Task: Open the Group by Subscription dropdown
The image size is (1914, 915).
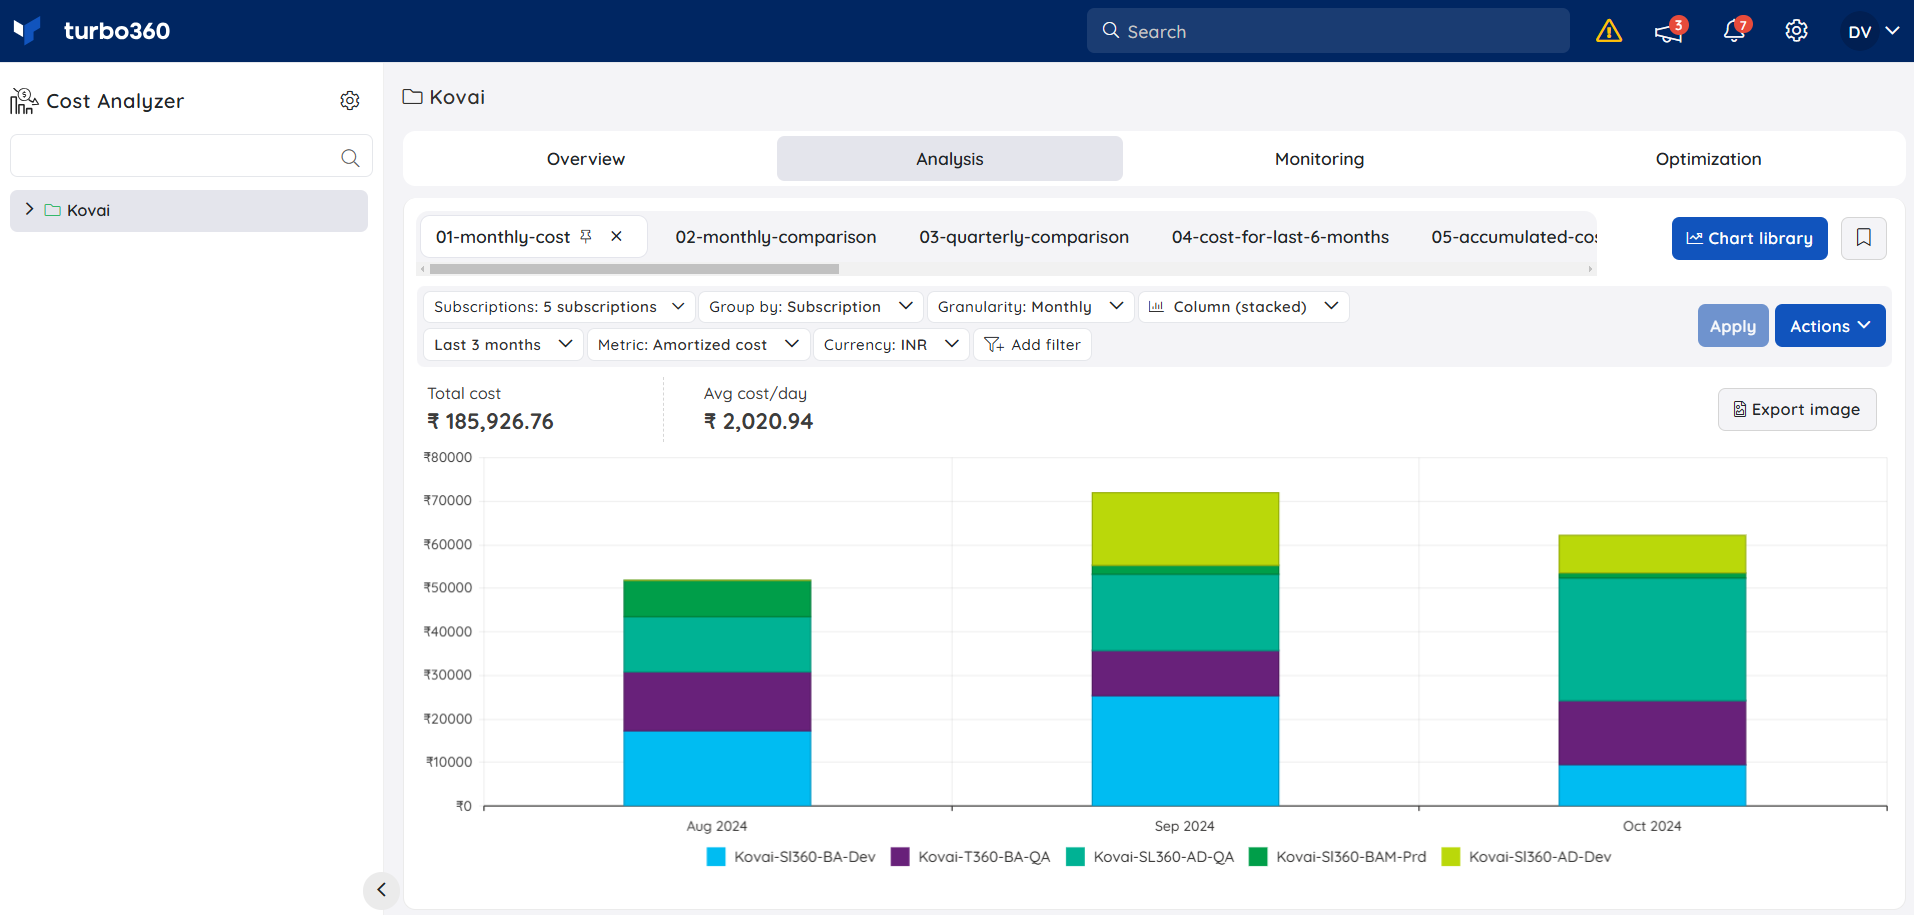Action: (x=811, y=307)
